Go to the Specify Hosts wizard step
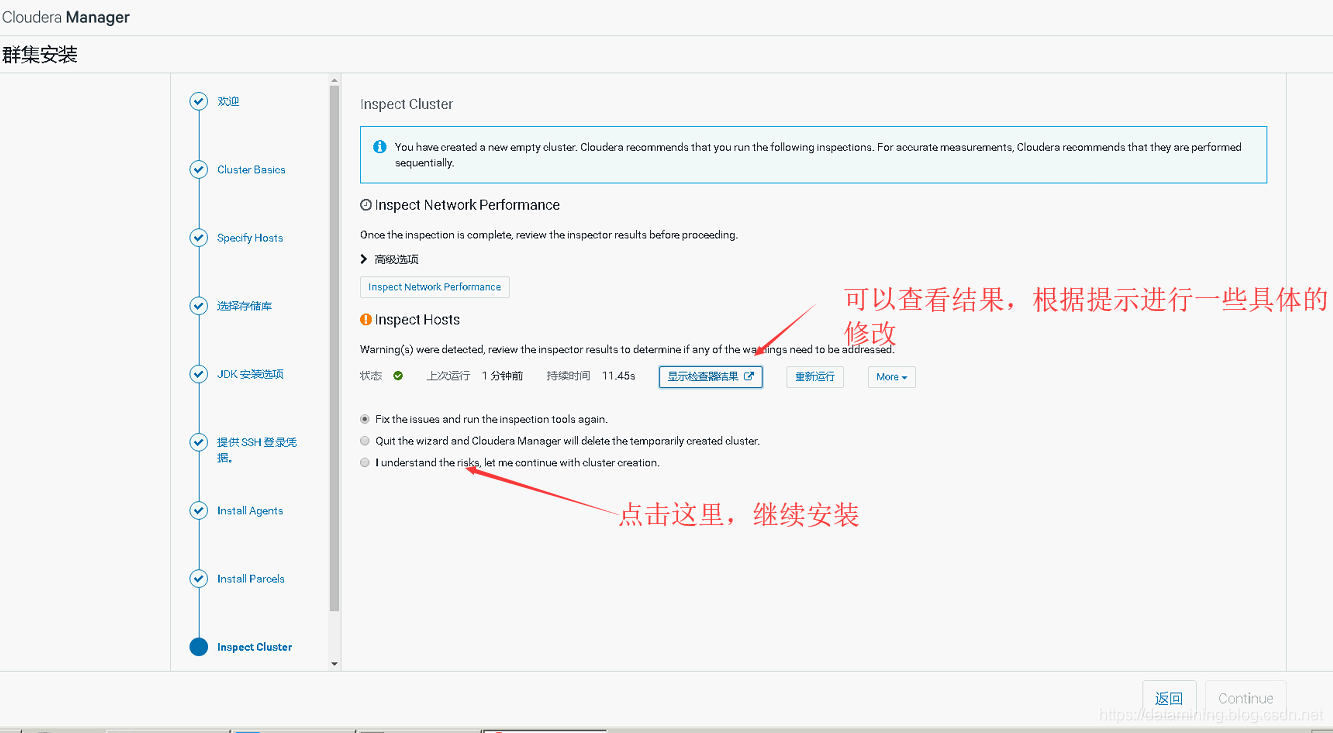Screen dimensions: 1333x733 coord(250,238)
